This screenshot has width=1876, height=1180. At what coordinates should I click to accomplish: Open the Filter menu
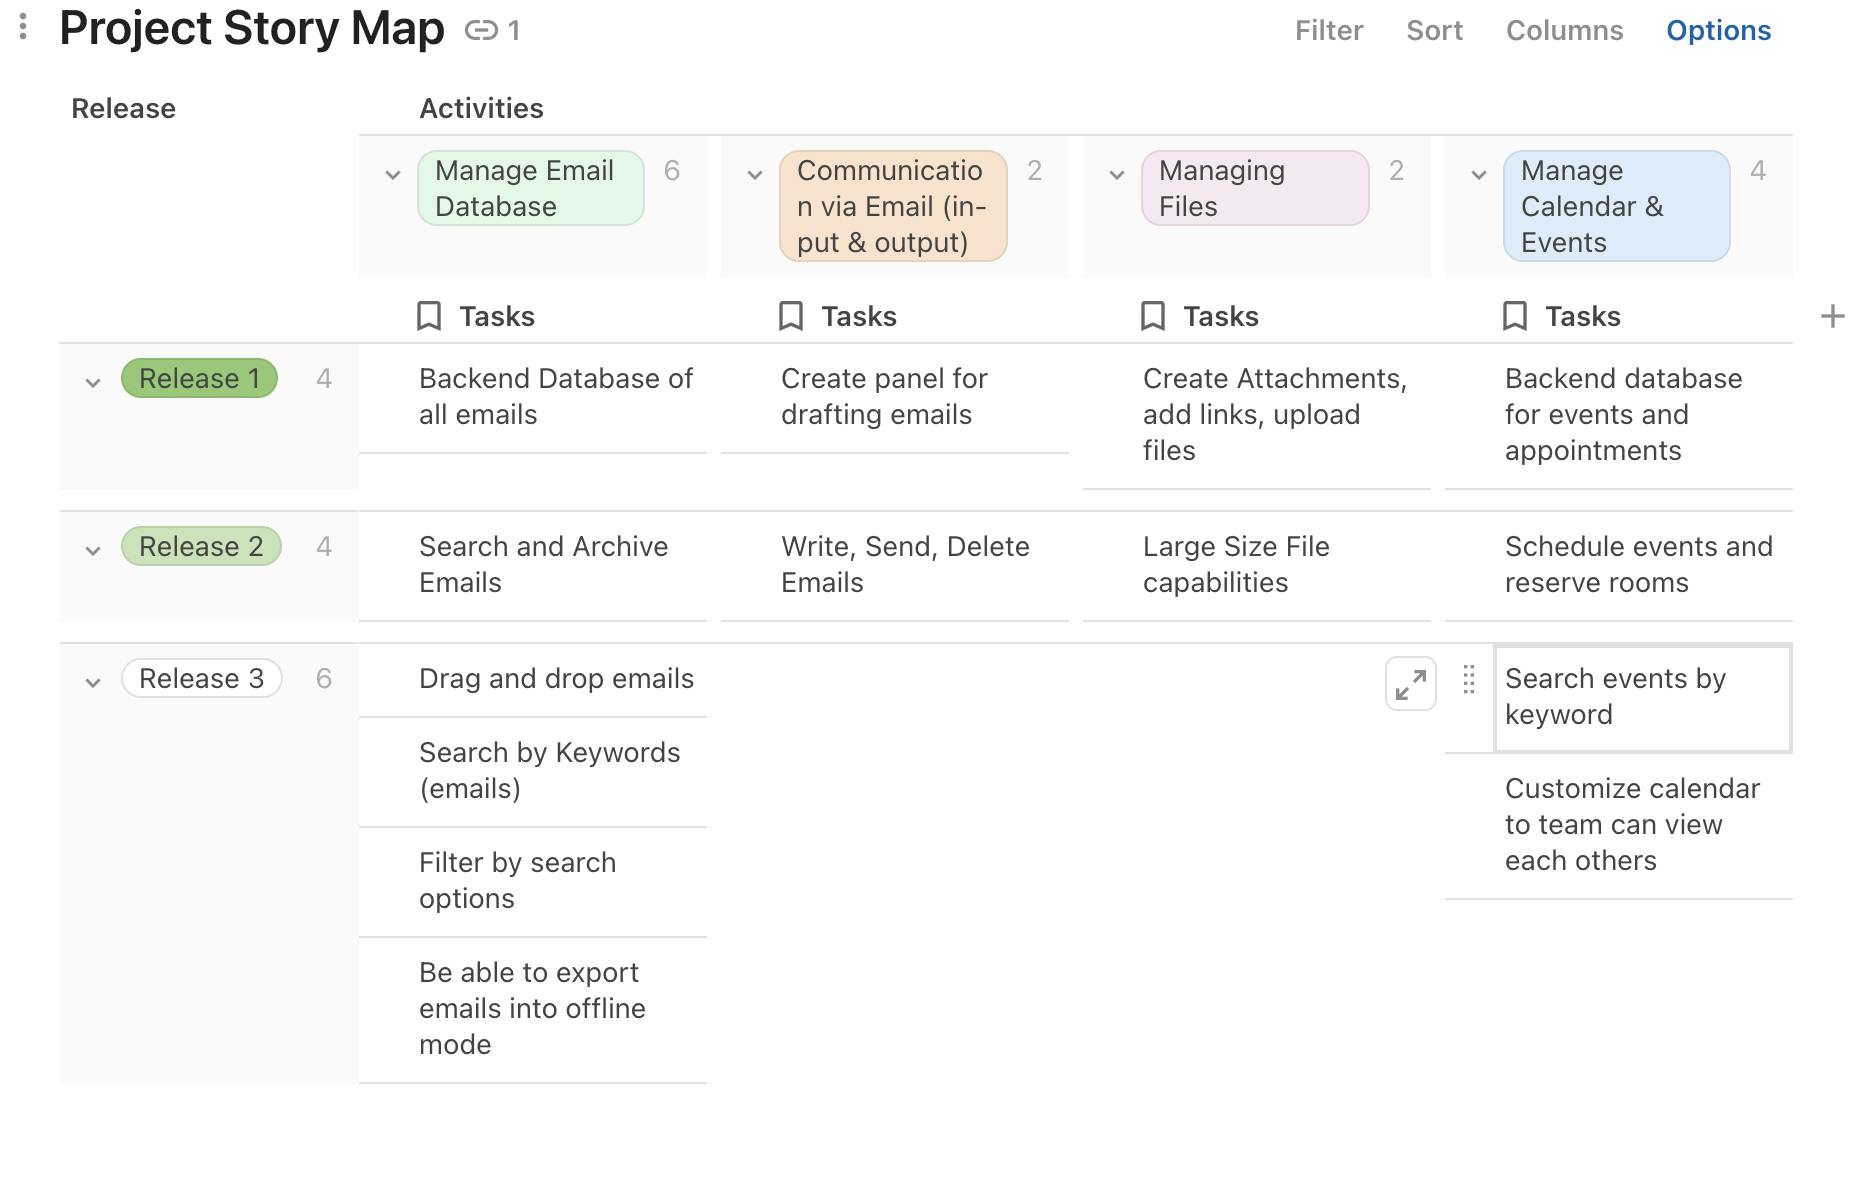tap(1328, 31)
